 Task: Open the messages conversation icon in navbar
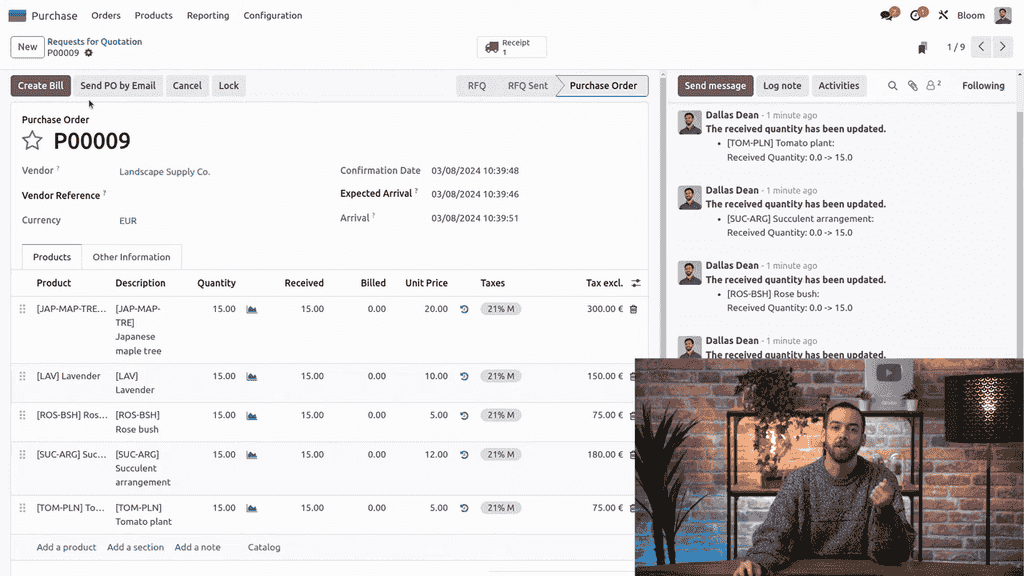tap(886, 16)
